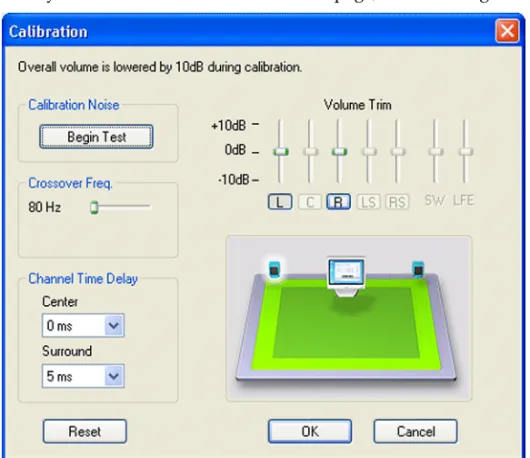Click the right speaker icon in room view
Image resolution: width=530 pixels, height=458 pixels.
[418, 269]
